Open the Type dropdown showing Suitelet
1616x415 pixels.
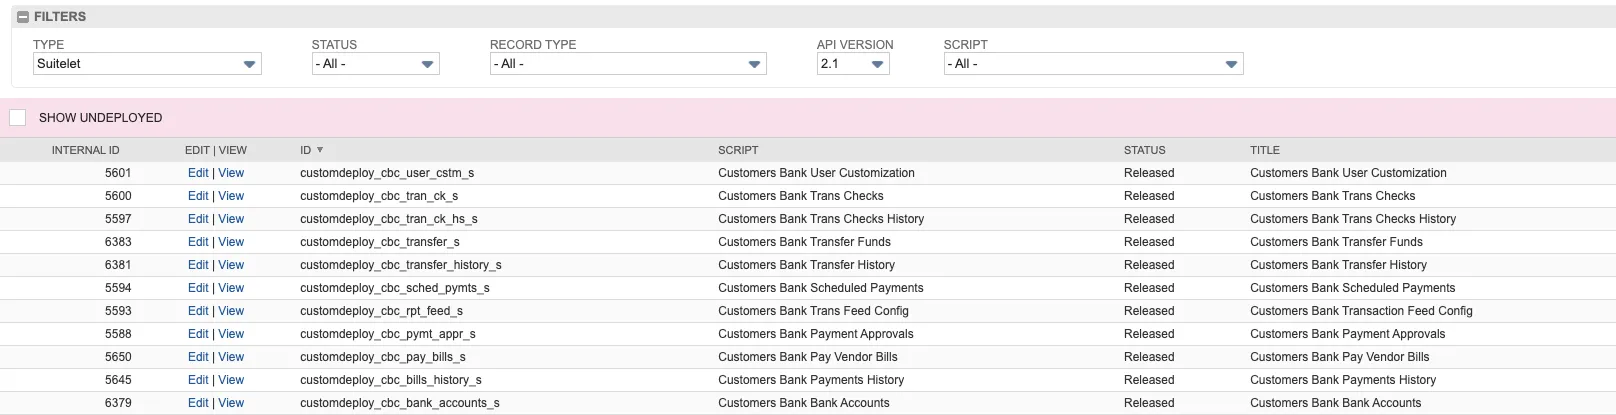pos(147,64)
